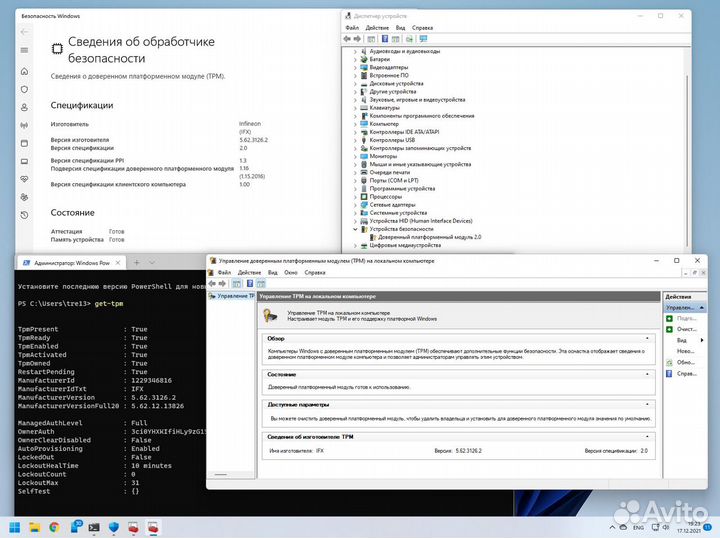This screenshot has width=720, height=538.
Task: Expand Сетевые адаптеры node
Action: pos(355,205)
